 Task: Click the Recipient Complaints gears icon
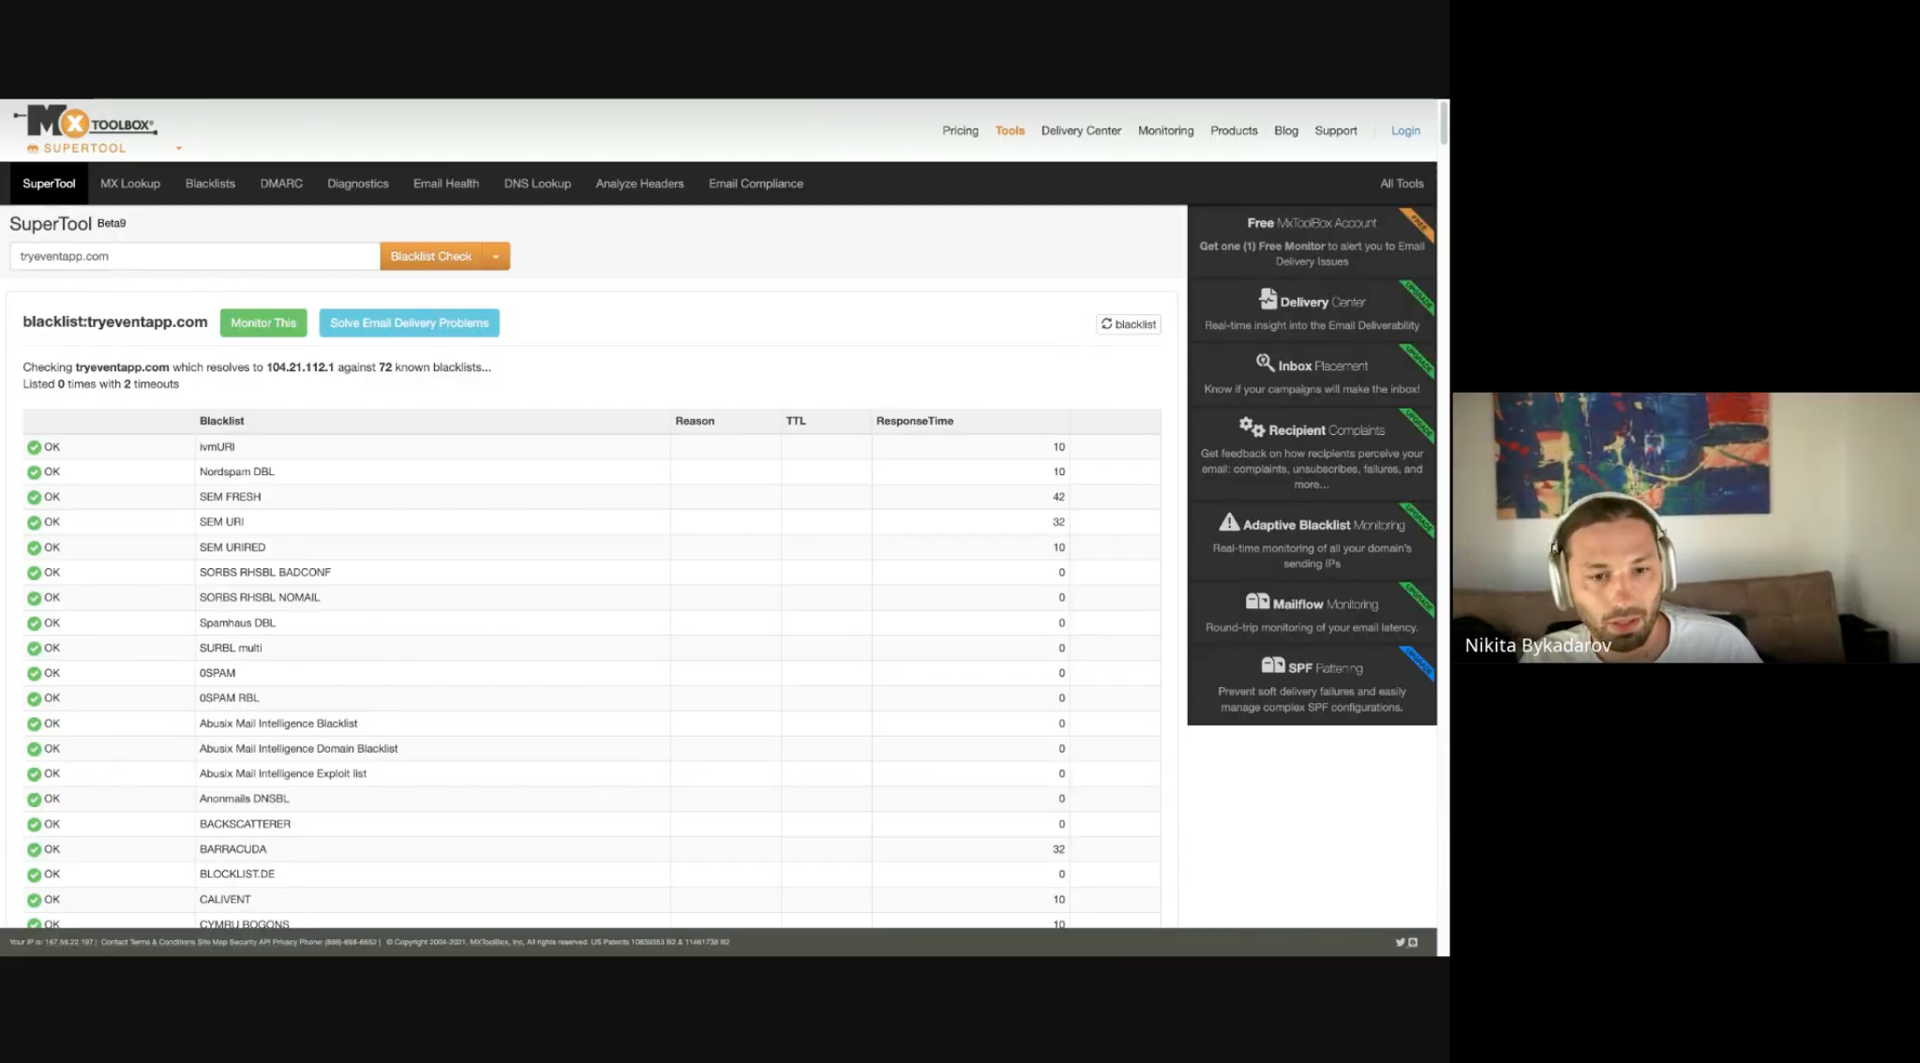click(x=1252, y=427)
